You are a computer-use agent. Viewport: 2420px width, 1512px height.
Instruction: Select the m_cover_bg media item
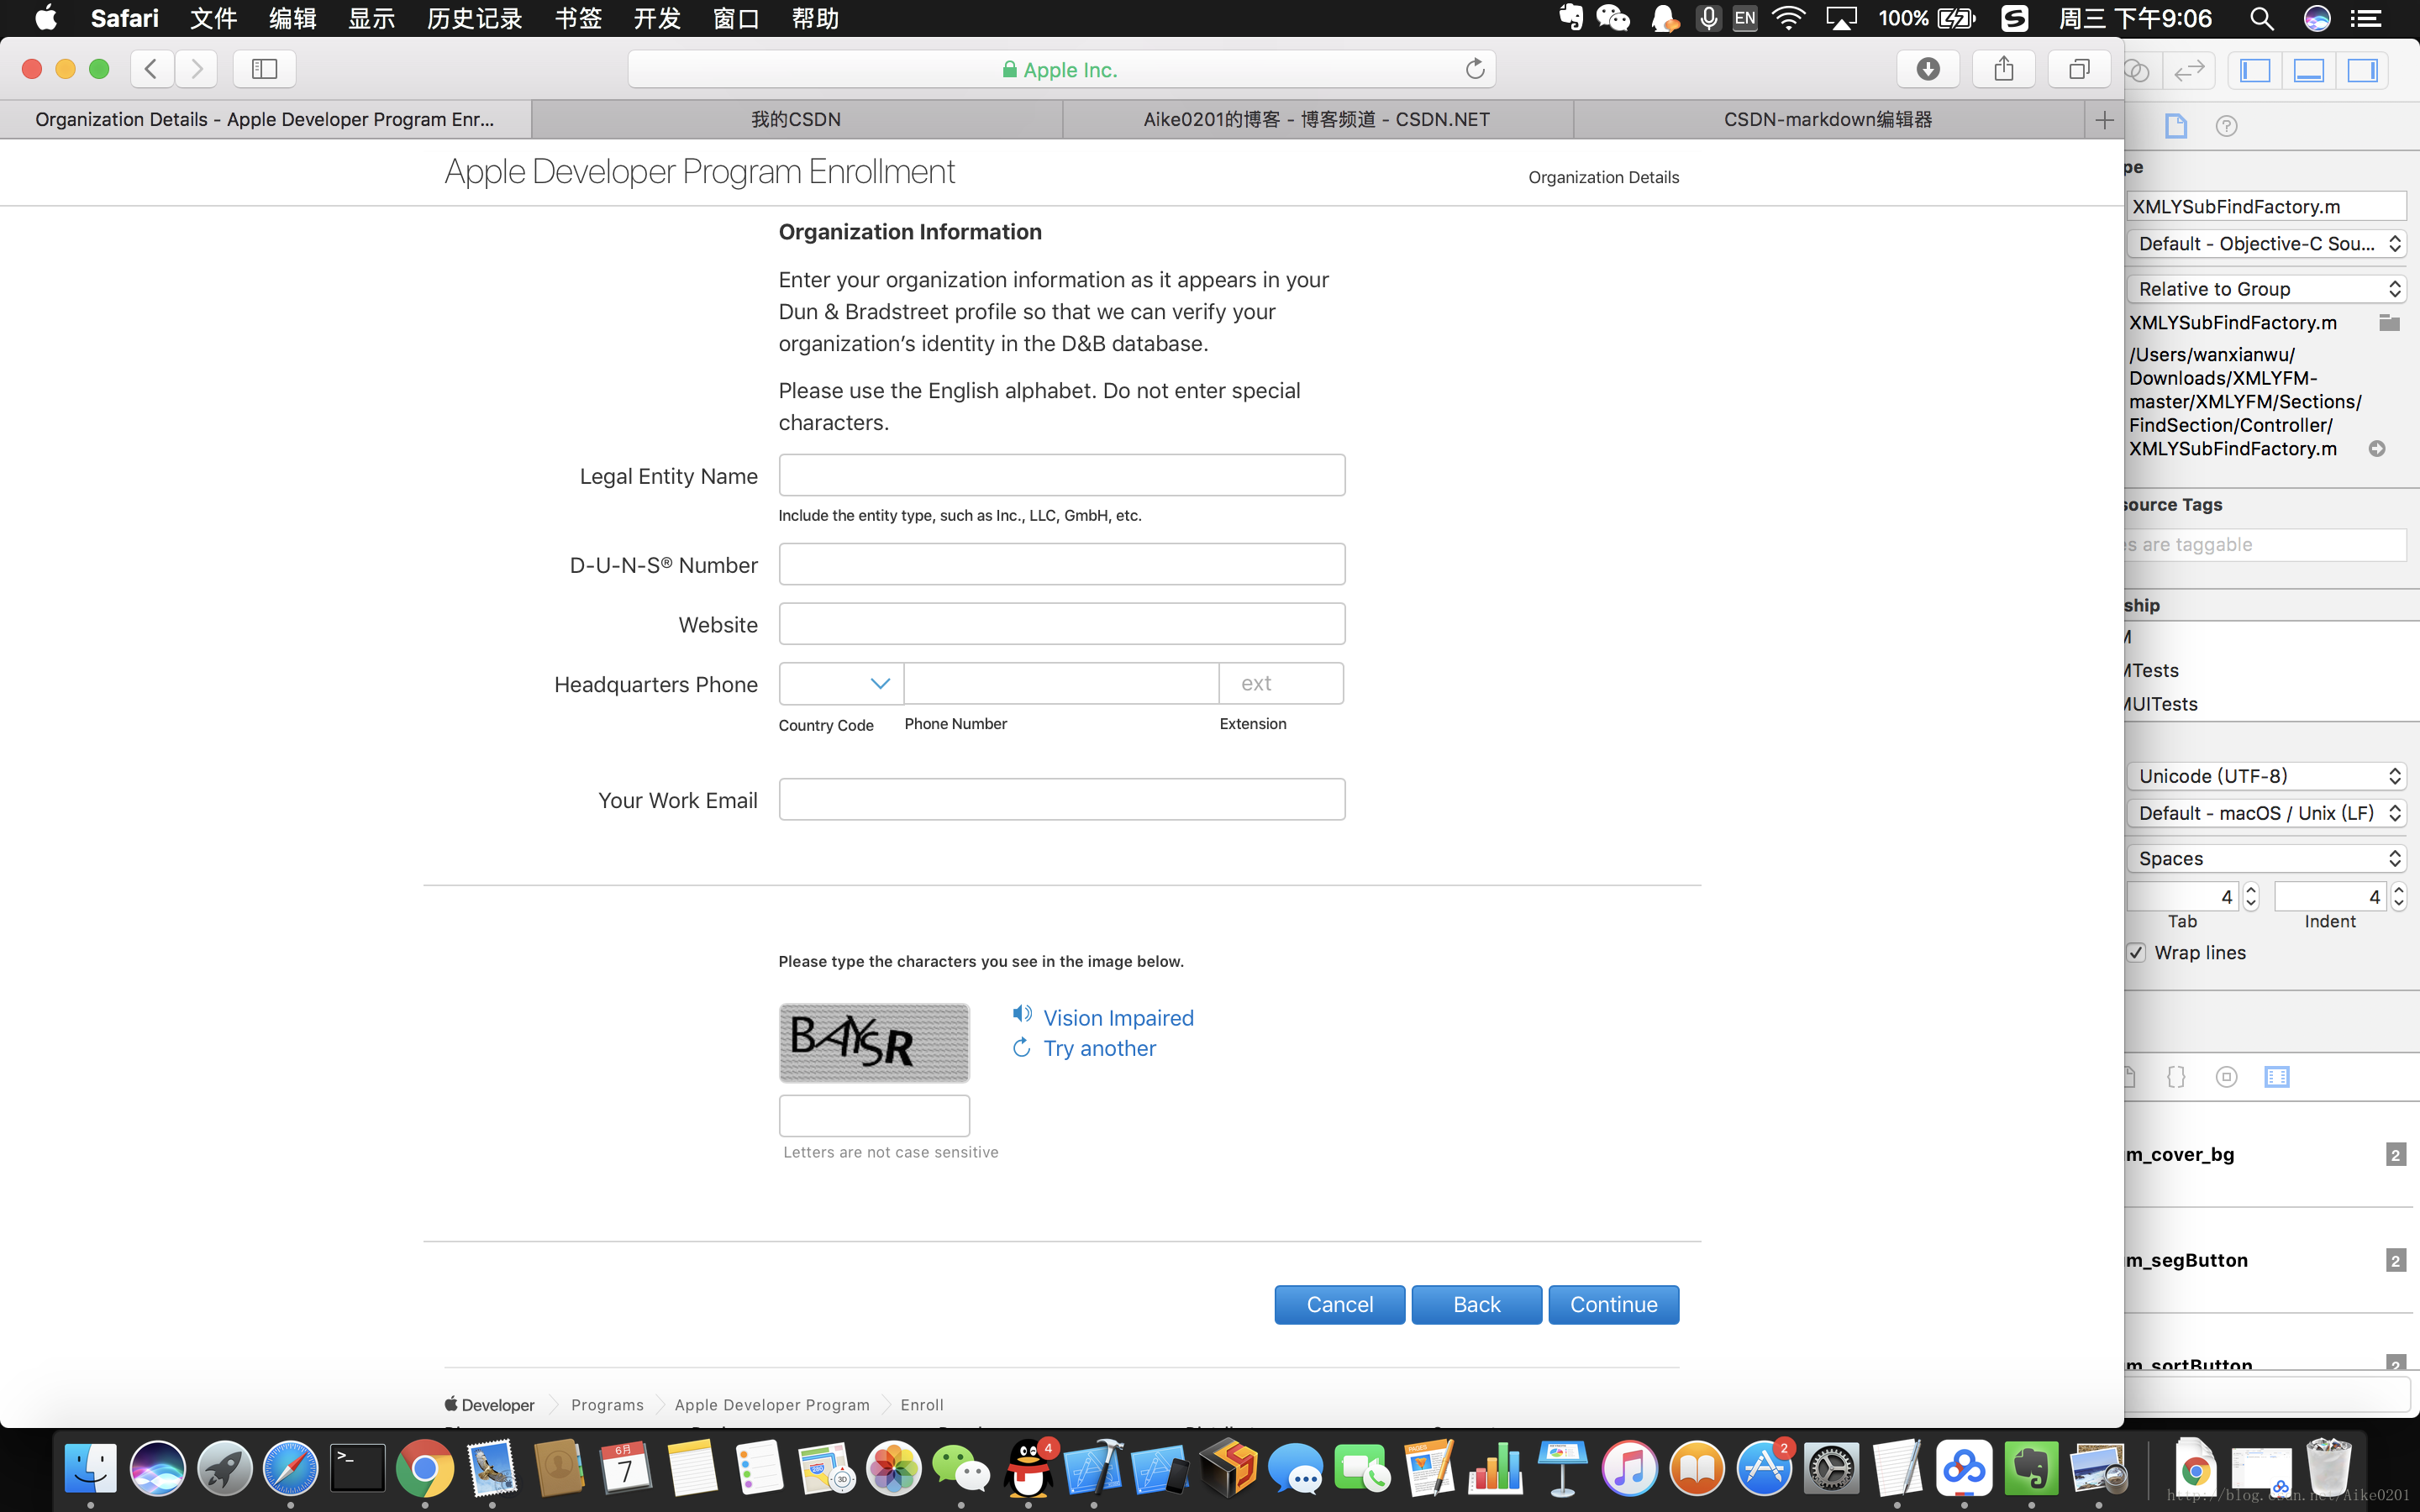[2266, 1154]
